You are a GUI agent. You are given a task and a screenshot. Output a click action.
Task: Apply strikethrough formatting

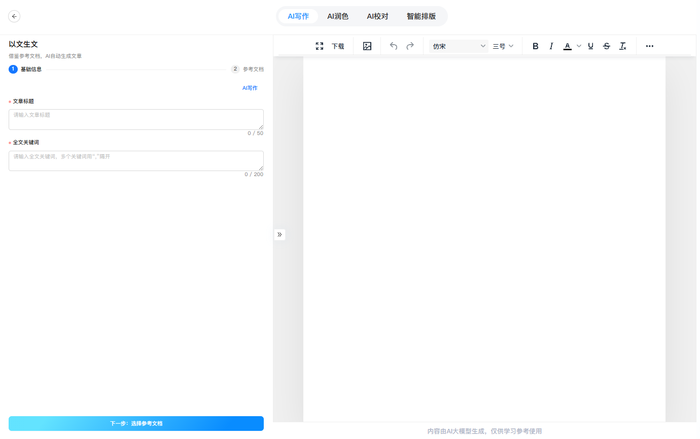[x=606, y=46]
